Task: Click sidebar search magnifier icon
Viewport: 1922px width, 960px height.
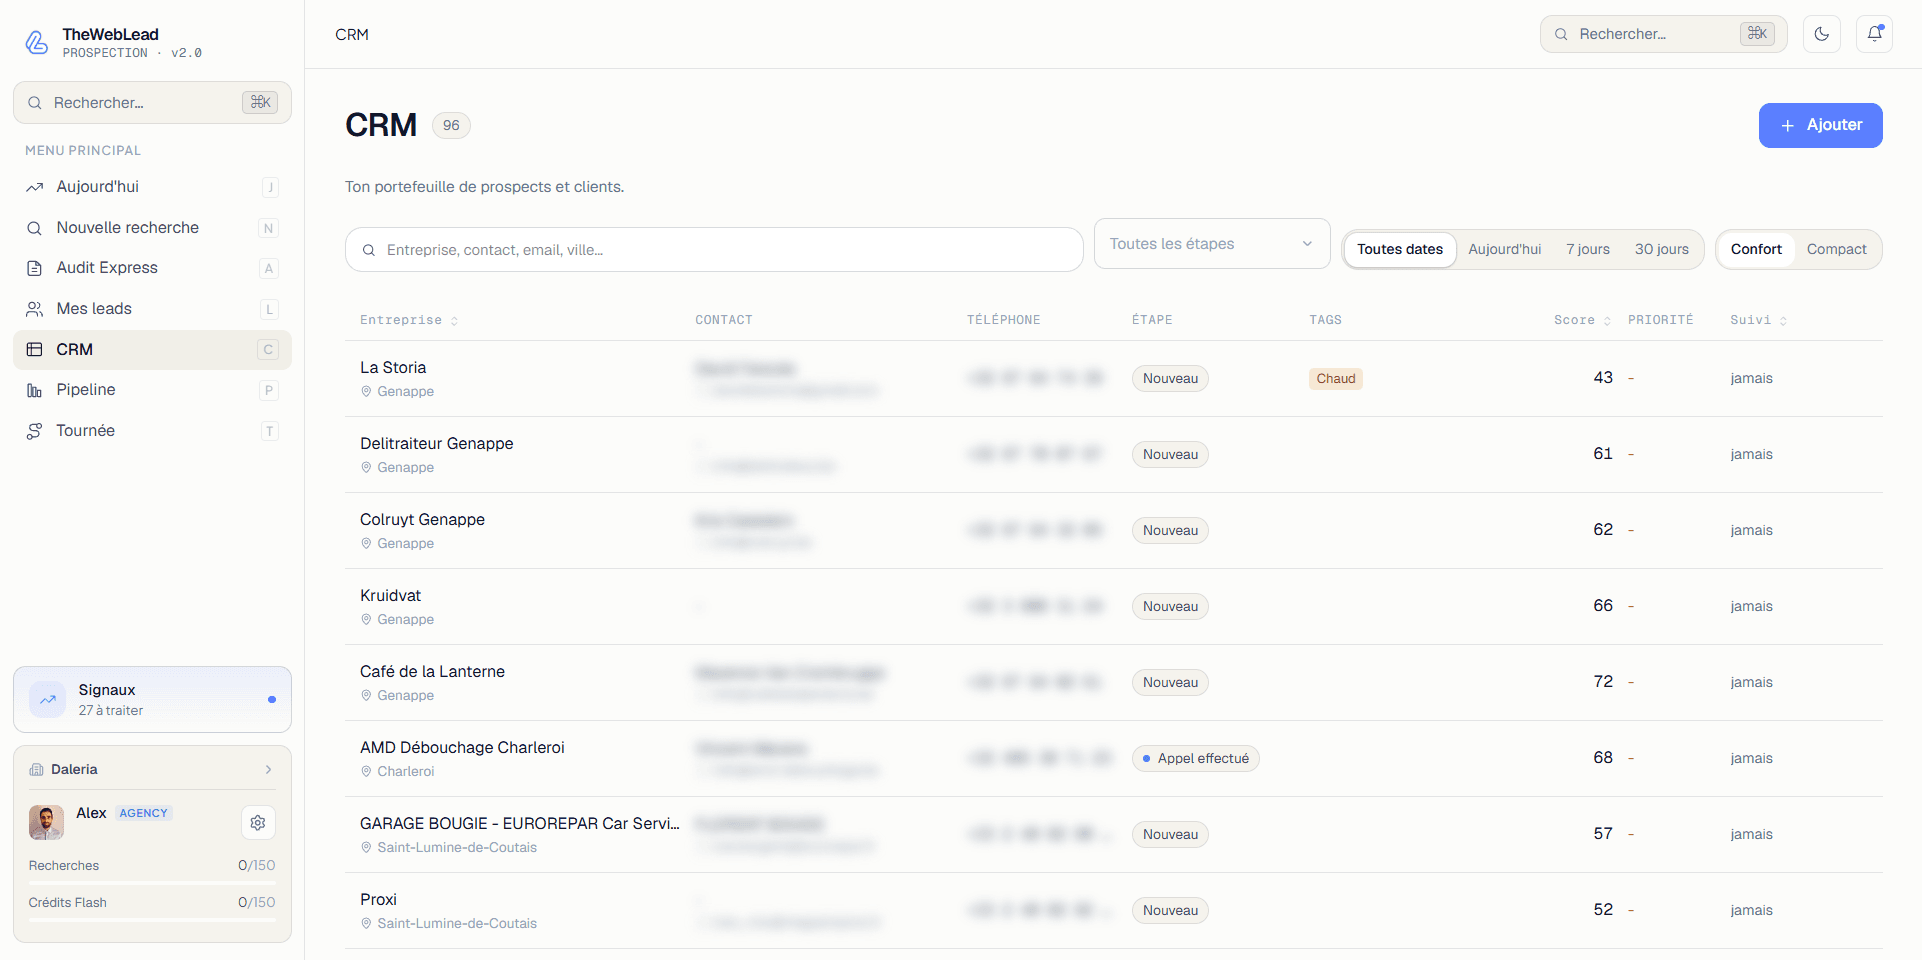Action: [x=35, y=103]
